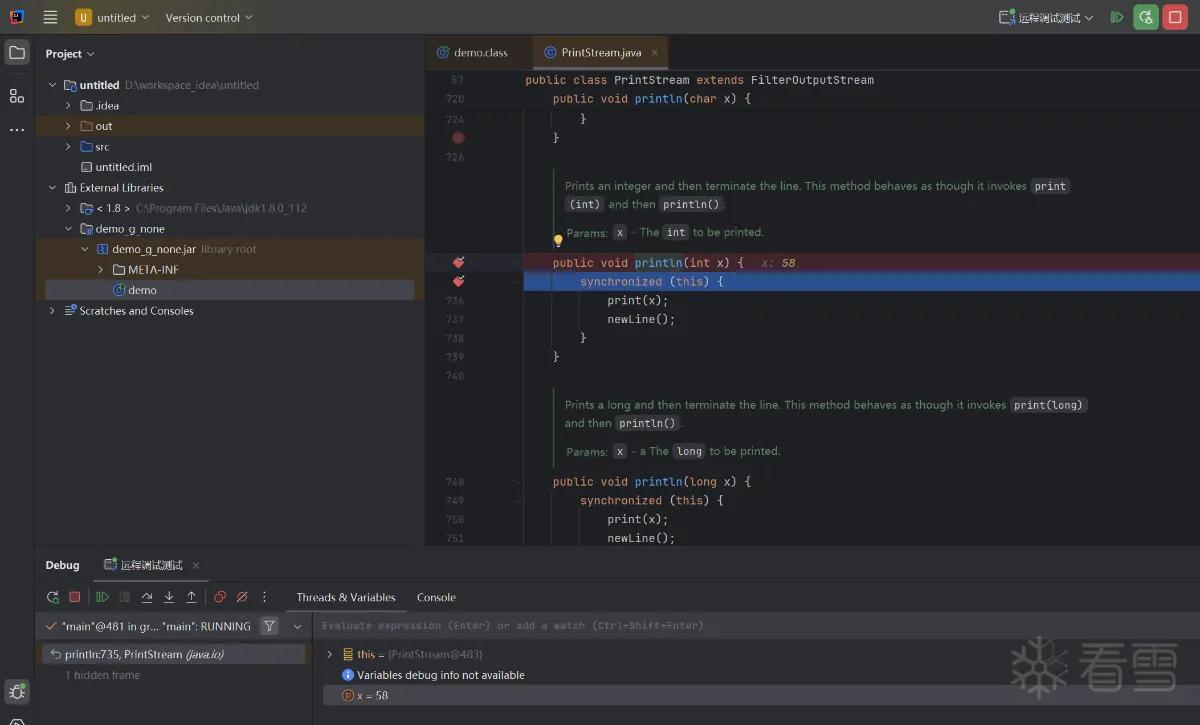Image resolution: width=1200 pixels, height=725 pixels.
Task: Stop the debug session with red square
Action: click(x=74, y=597)
